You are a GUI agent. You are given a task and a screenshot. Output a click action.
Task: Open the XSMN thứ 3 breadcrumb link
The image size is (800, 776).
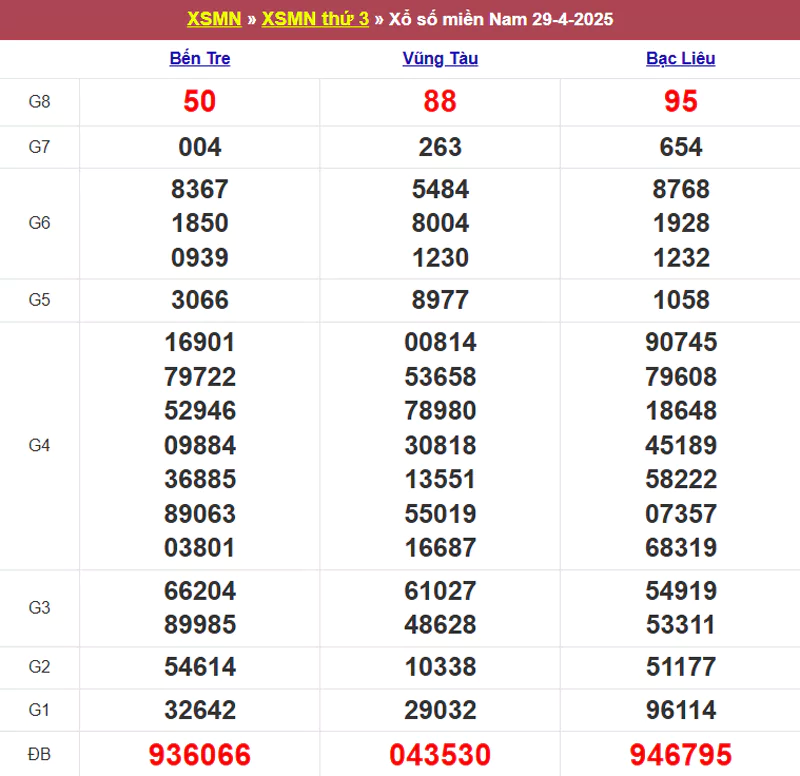(x=315, y=19)
